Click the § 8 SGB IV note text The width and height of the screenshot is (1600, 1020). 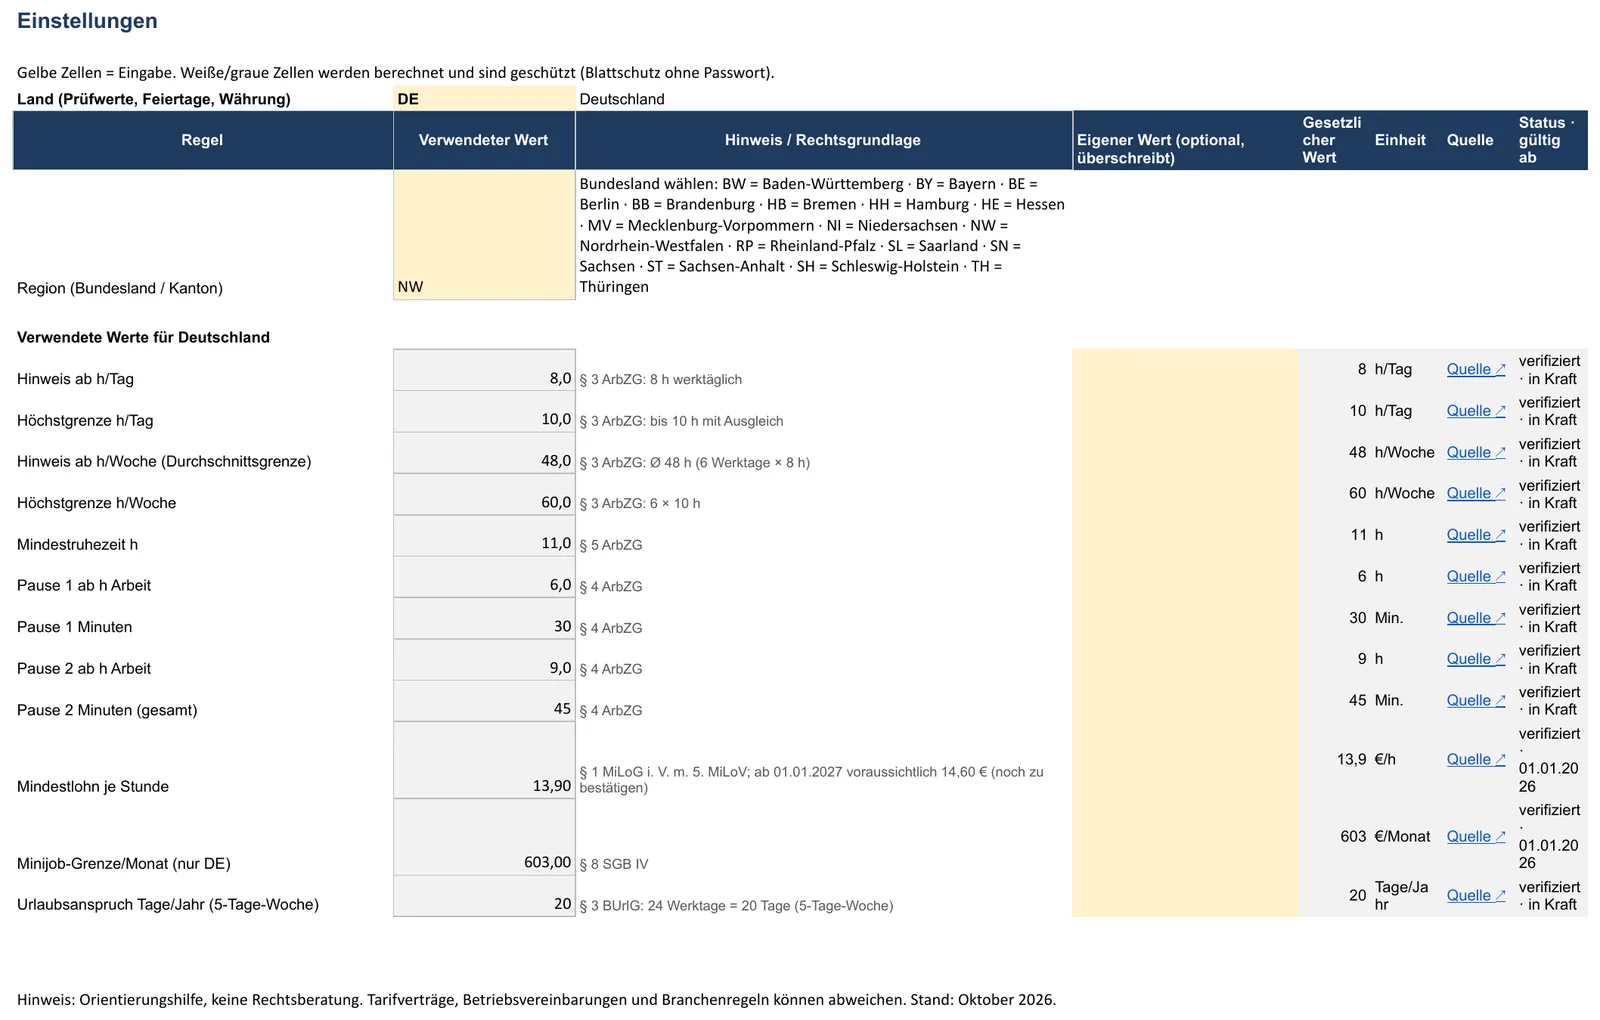tap(614, 864)
